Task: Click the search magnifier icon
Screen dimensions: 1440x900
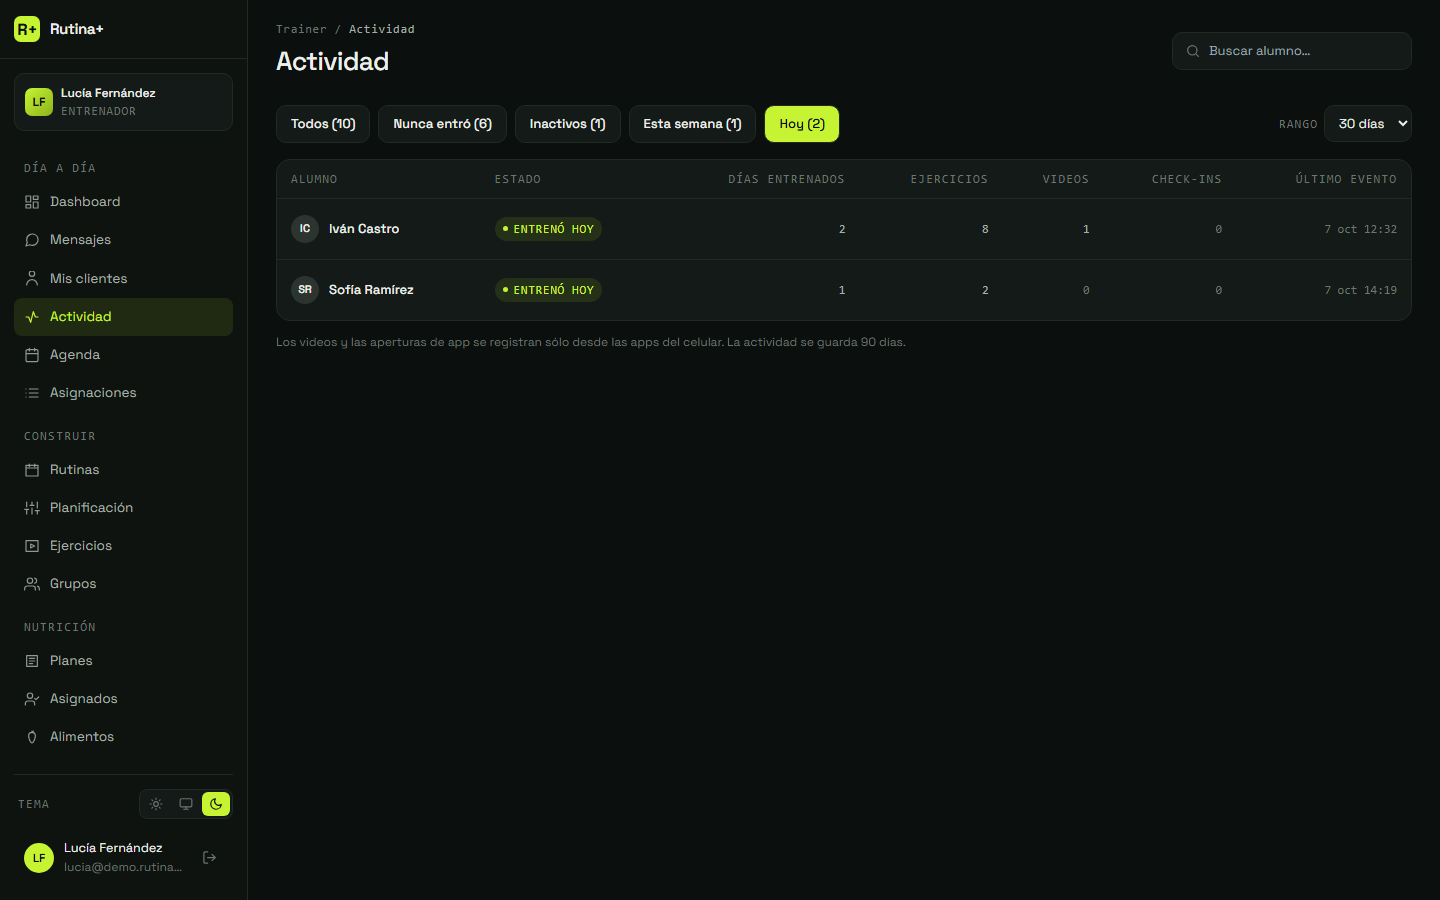Action: tap(1193, 51)
